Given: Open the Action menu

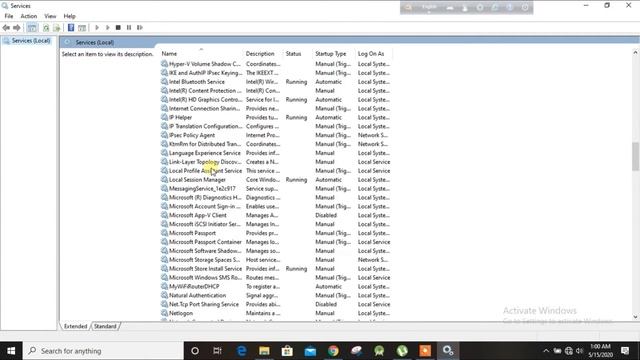Looking at the screenshot, I should point(29,16).
